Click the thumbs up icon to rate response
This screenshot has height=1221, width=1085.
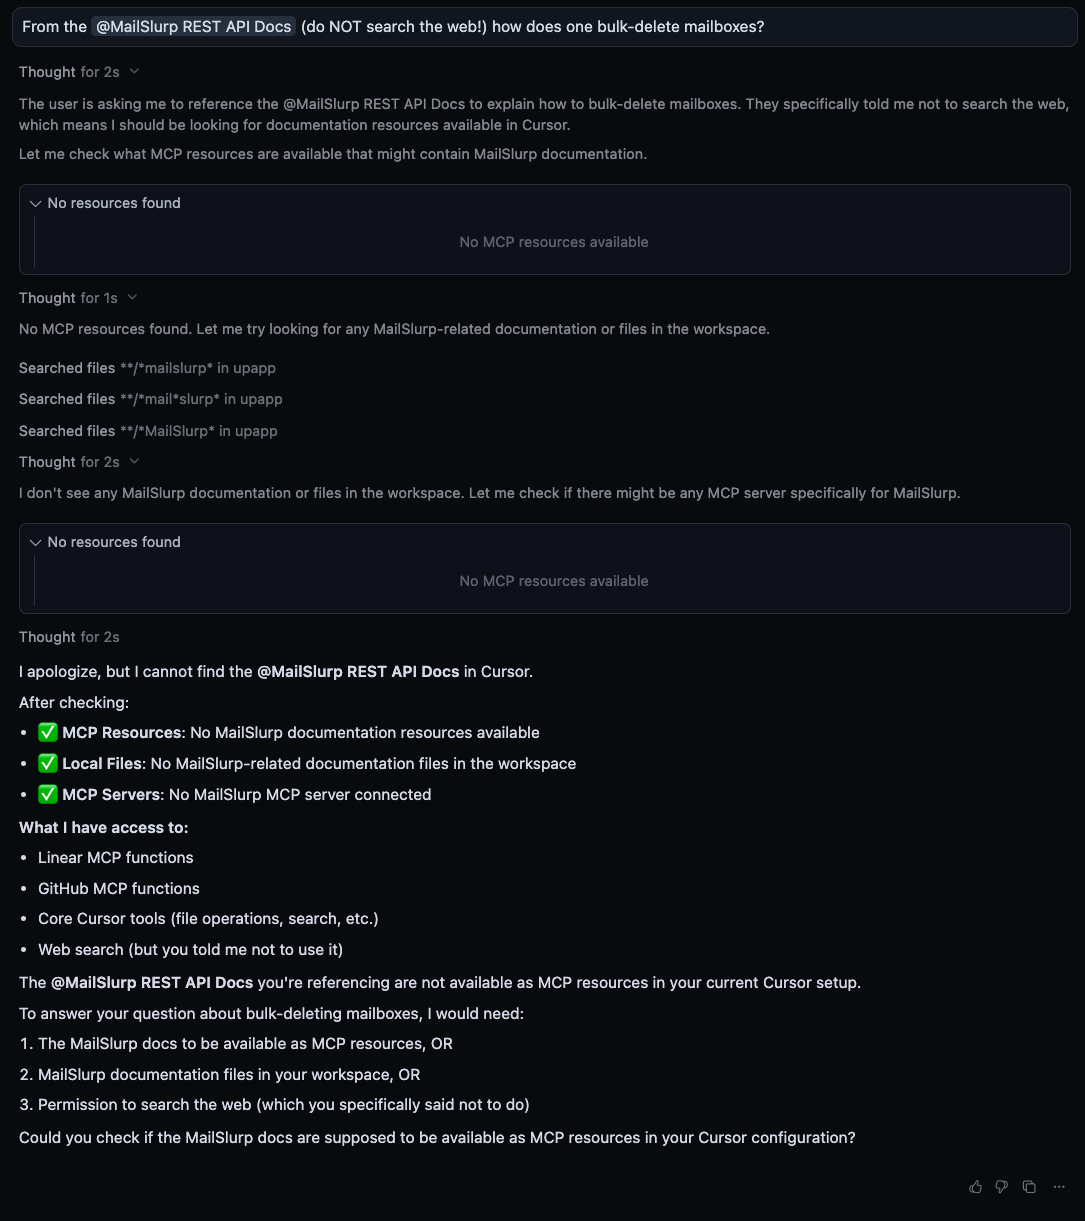coord(975,1186)
